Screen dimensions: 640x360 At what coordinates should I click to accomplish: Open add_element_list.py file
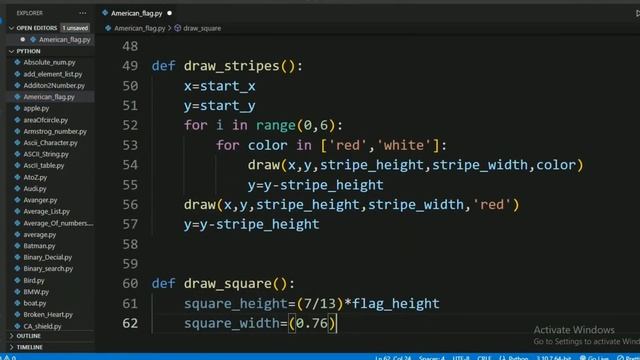click(53, 74)
